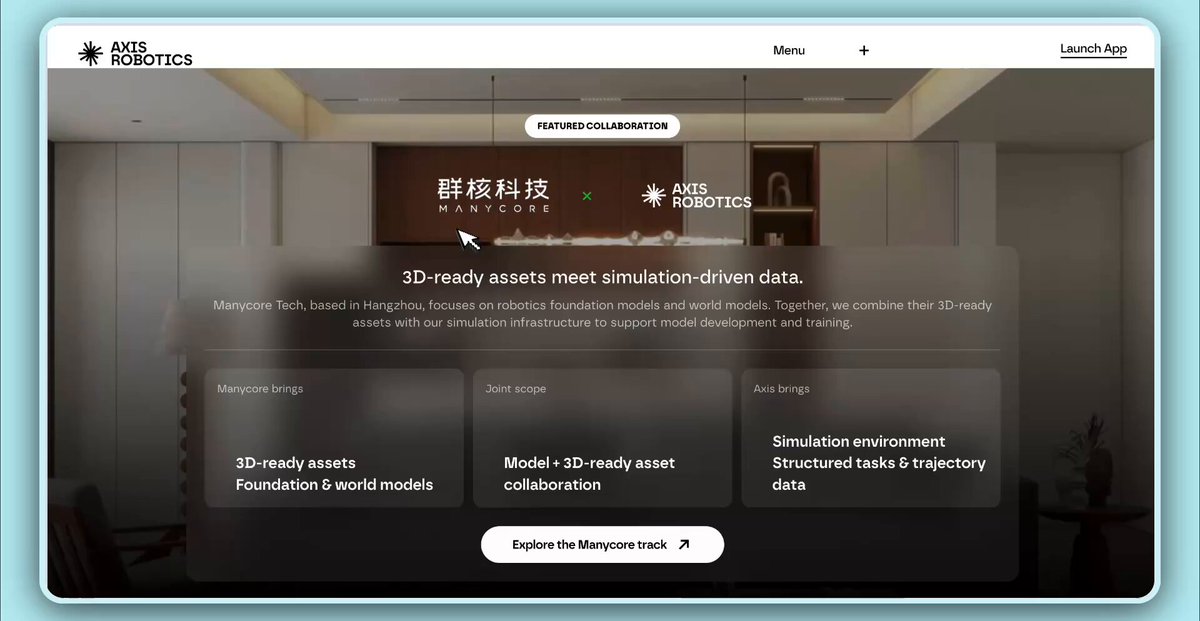Click the Manycore logo in the banner

[493, 196]
